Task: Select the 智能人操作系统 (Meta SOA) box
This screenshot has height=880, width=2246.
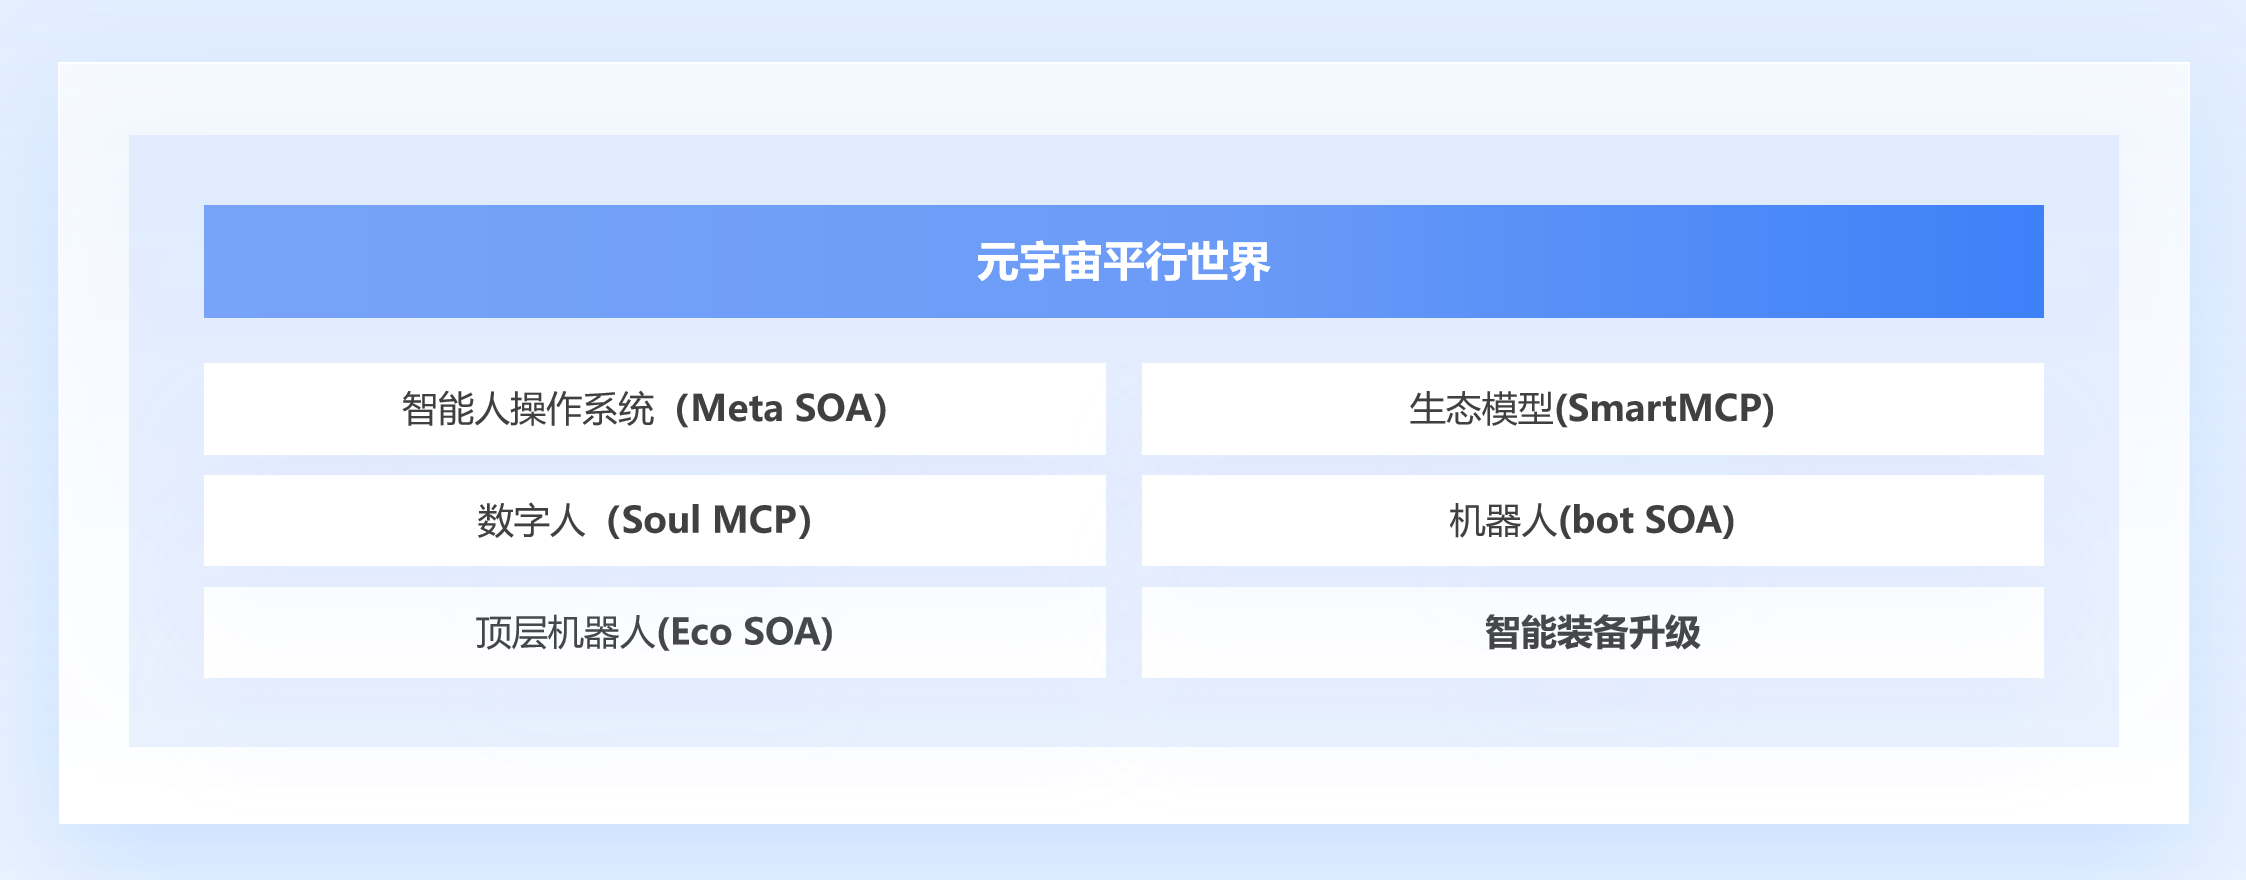Action: pos(655,408)
